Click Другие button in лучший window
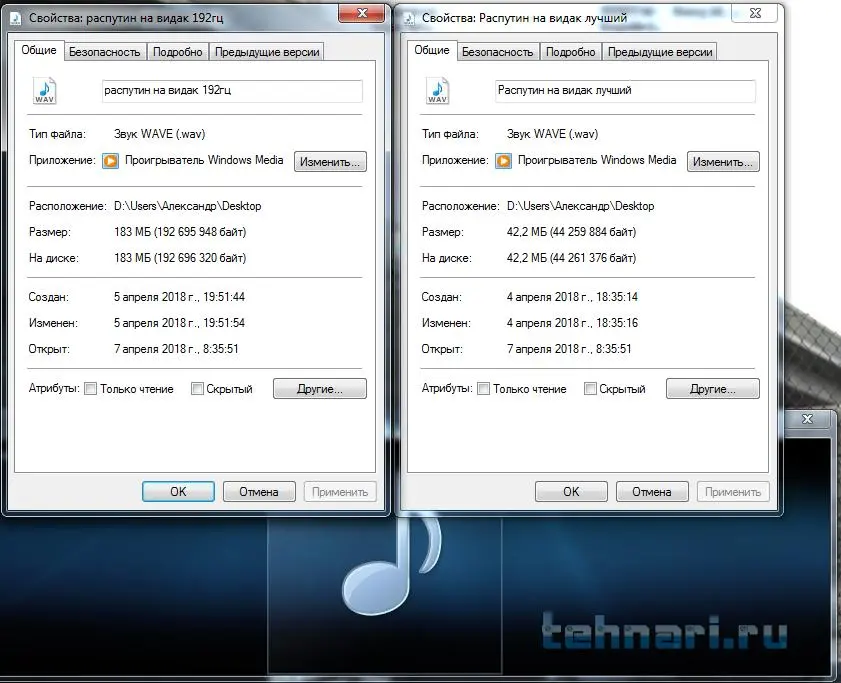 point(713,388)
